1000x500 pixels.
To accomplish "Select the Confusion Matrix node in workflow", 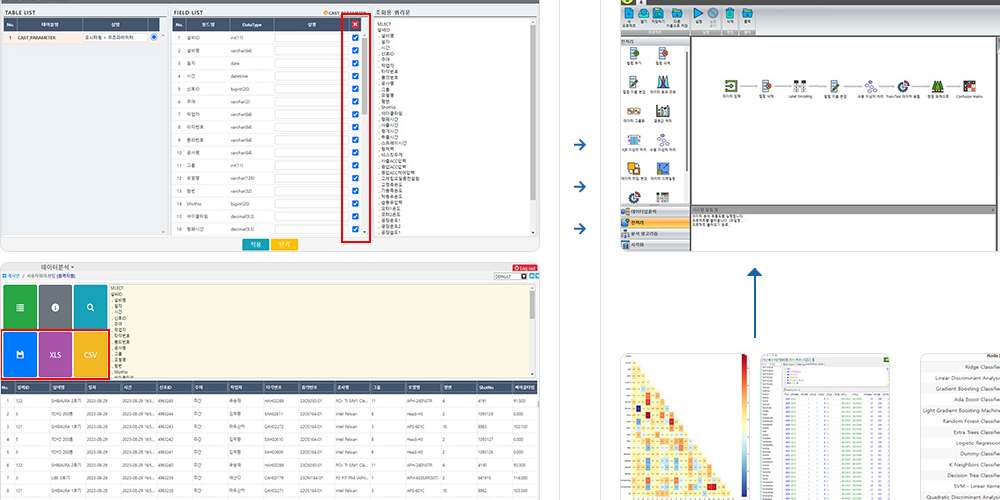I will 969,88.
